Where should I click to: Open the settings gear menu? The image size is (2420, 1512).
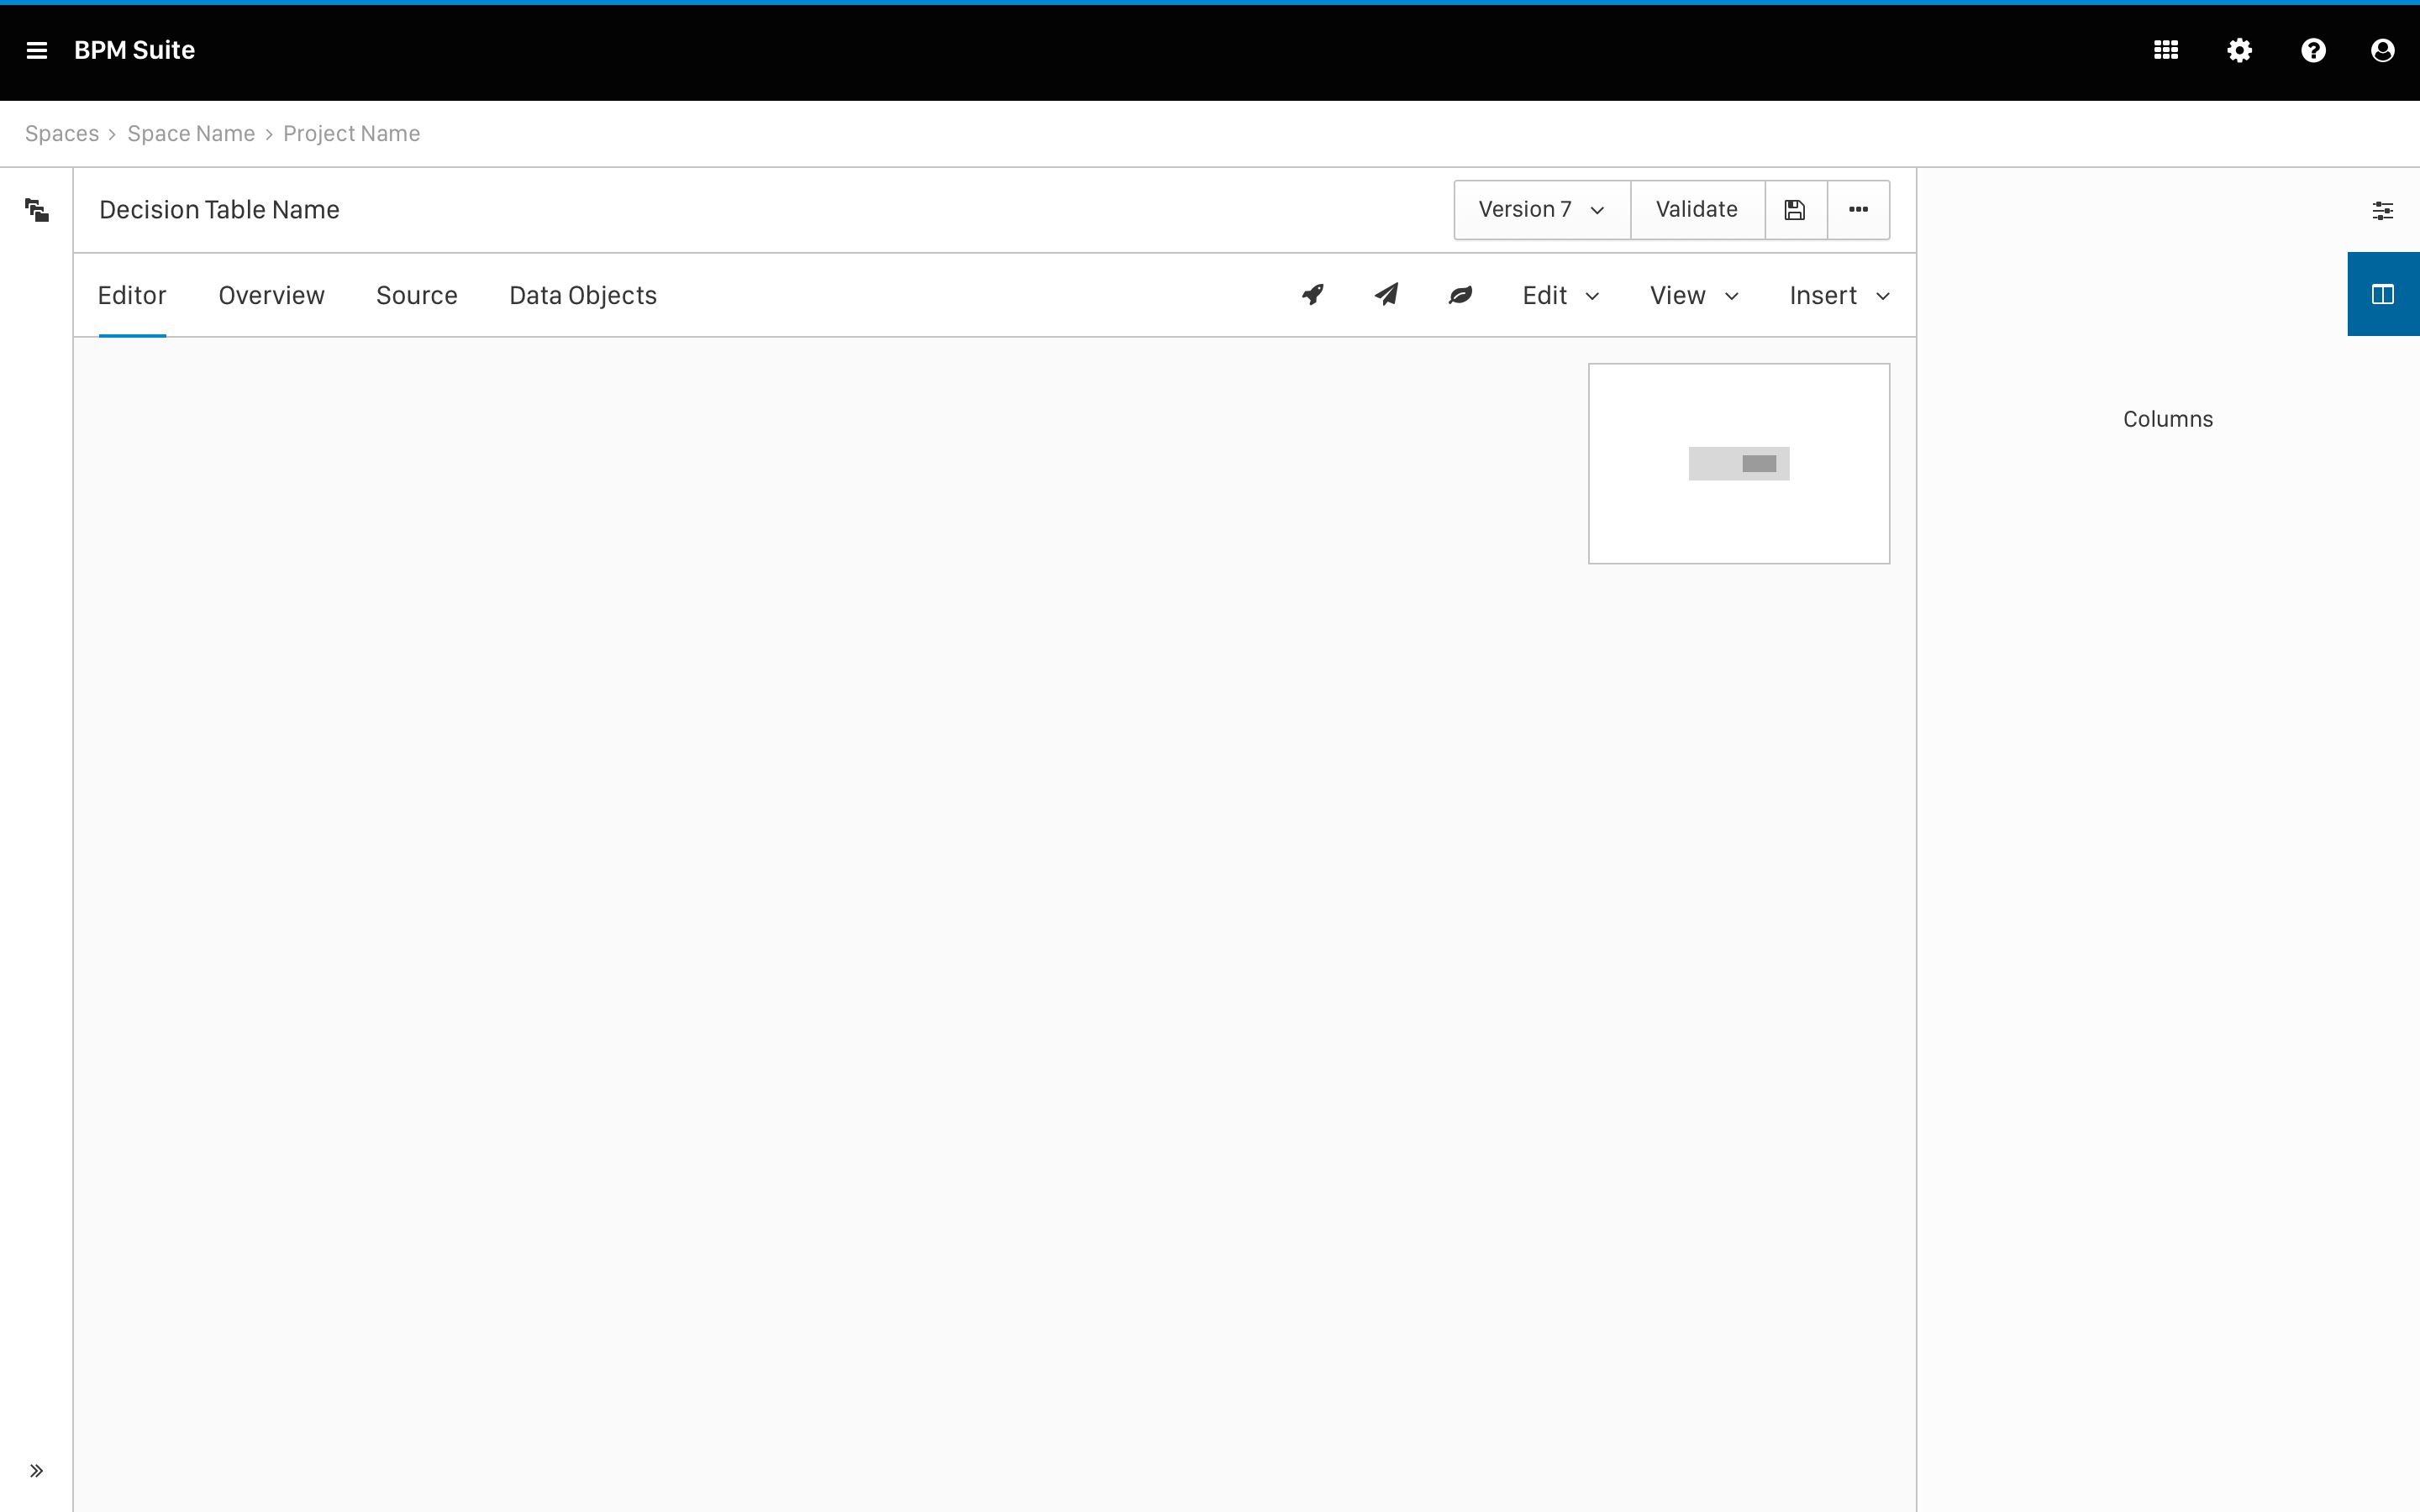click(x=2240, y=50)
